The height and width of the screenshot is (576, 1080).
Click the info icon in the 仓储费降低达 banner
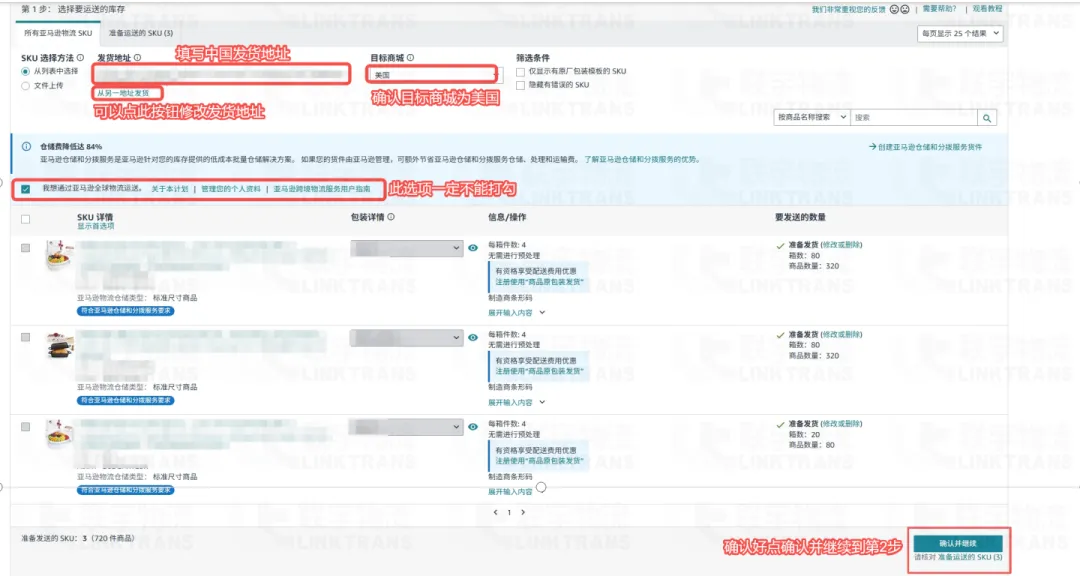point(26,147)
